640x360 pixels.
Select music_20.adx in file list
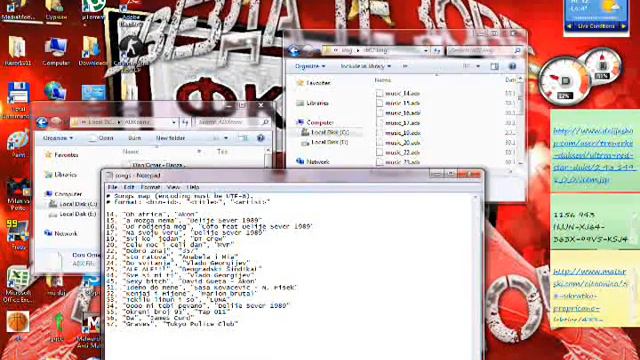point(402,143)
